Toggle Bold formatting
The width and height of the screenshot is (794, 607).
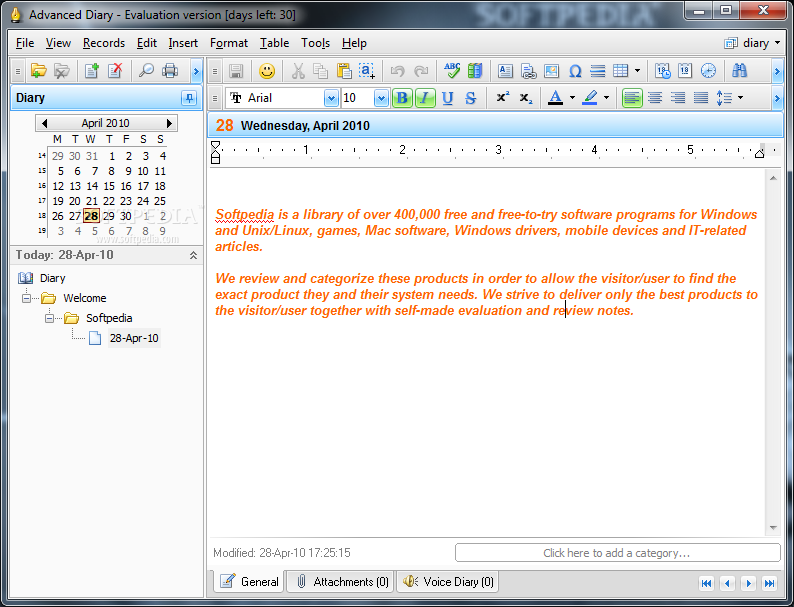(x=402, y=98)
